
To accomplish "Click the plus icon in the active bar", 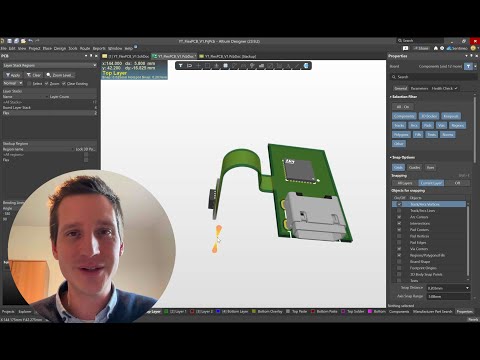I will click(x=198, y=66).
